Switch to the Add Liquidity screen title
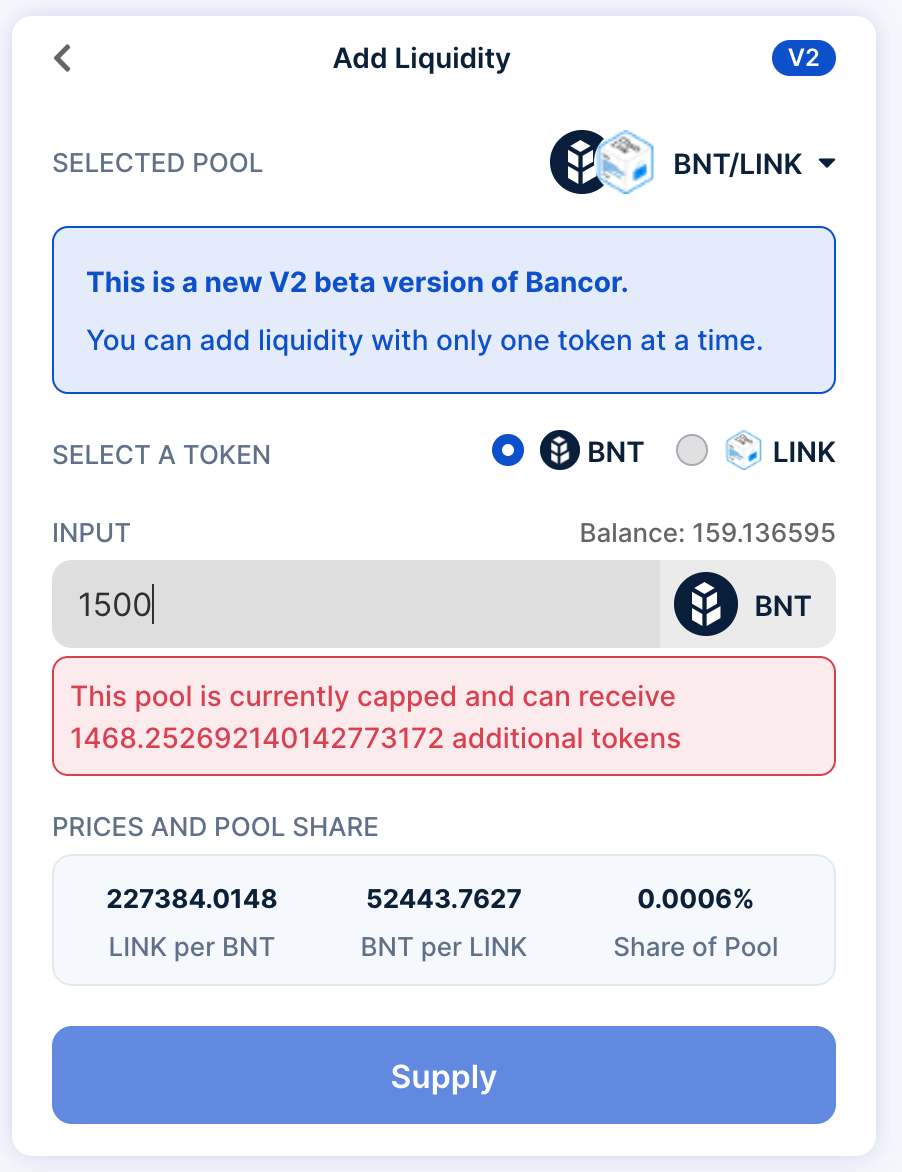 click(x=421, y=58)
